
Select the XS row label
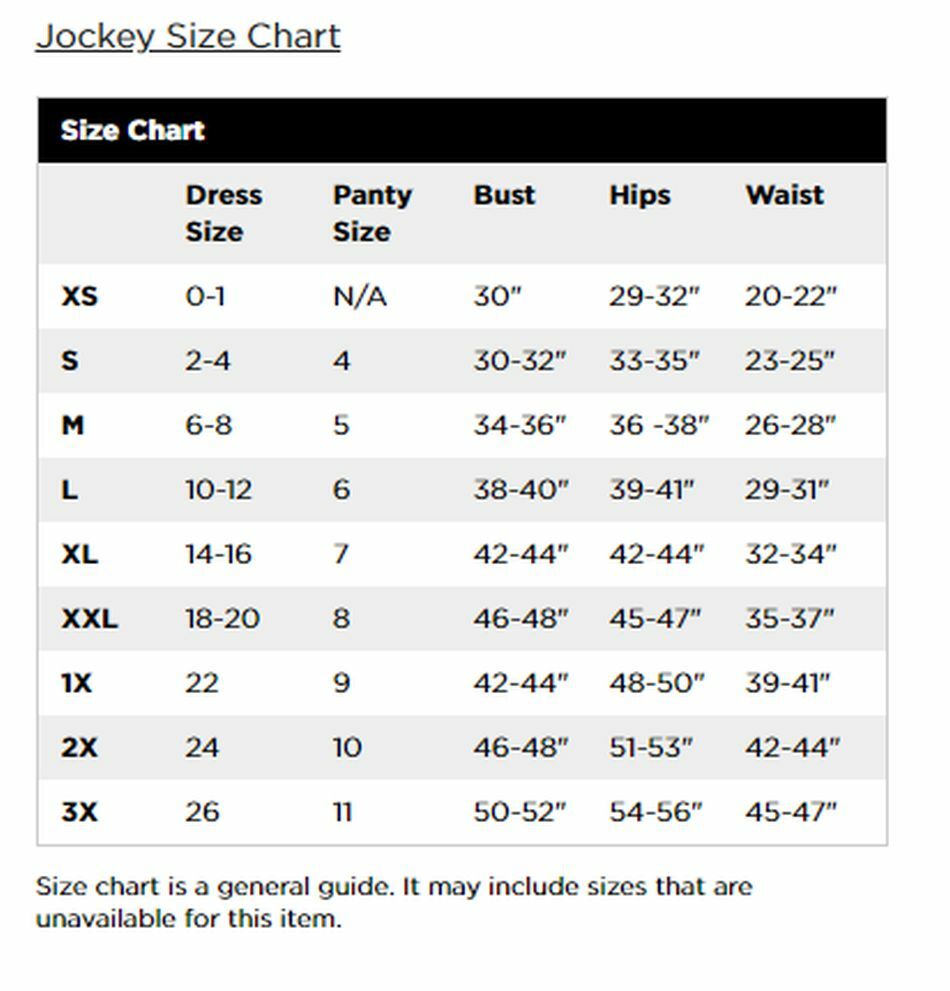(80, 297)
